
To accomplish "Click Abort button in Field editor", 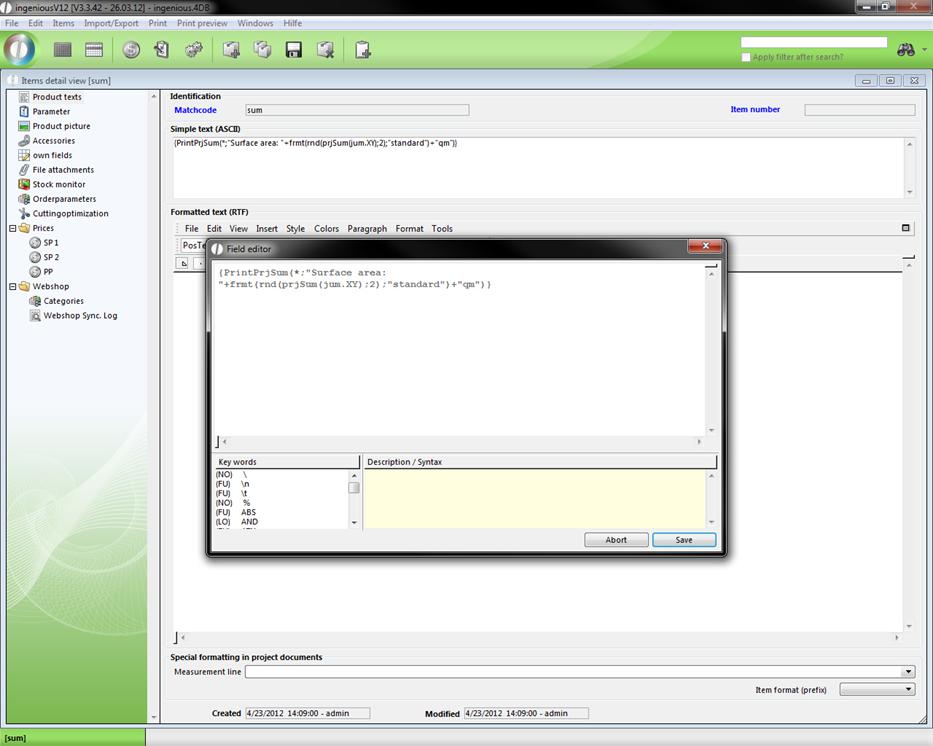I will click(616, 540).
